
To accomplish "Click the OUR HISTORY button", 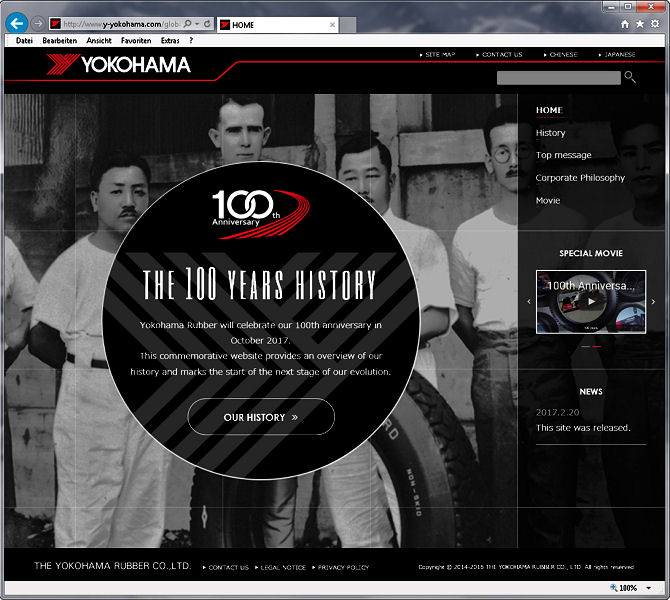I will pos(261,417).
